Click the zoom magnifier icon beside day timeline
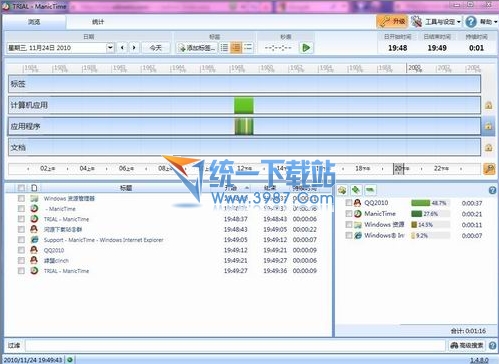 [489, 169]
